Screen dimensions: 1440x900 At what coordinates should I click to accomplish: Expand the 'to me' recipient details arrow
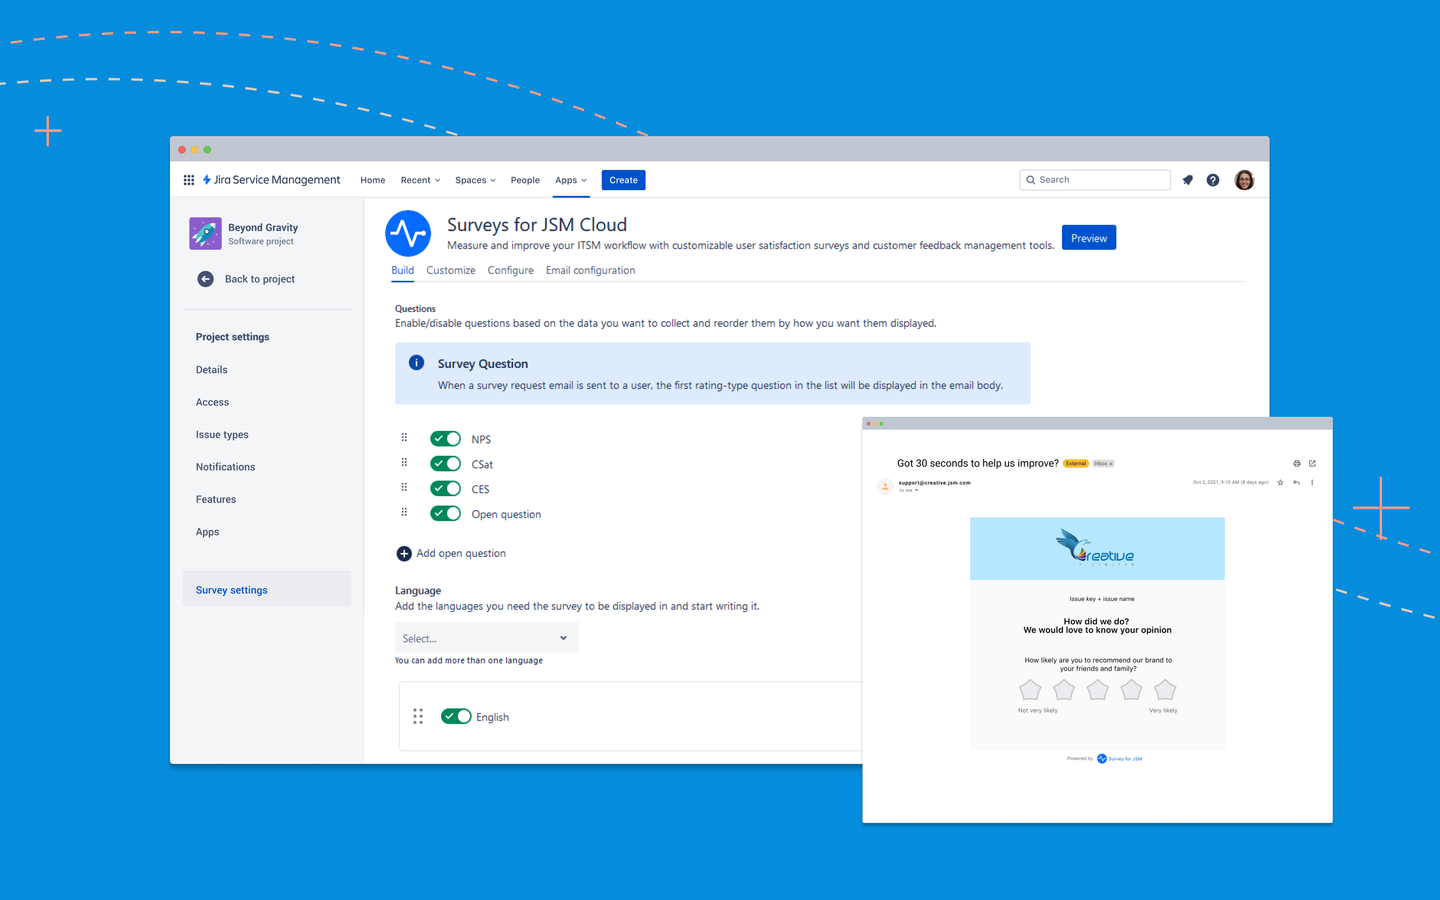pos(916,490)
